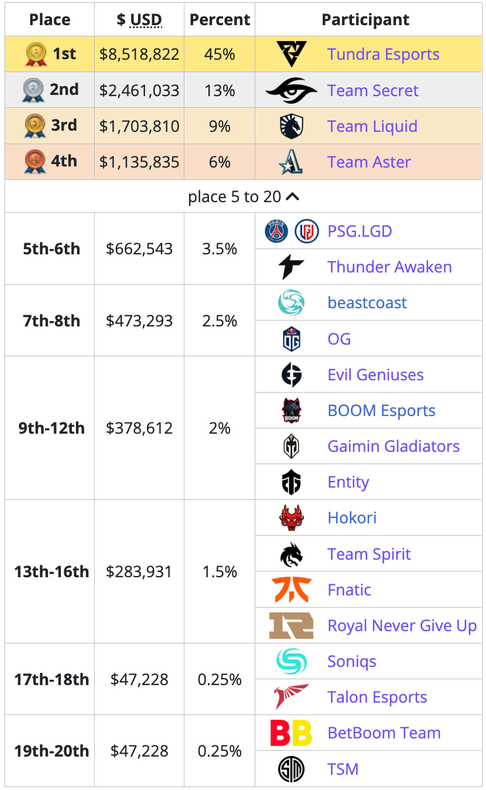Click the LGD red shield logo
Viewport: 486px width, 790px height.
coord(306,231)
